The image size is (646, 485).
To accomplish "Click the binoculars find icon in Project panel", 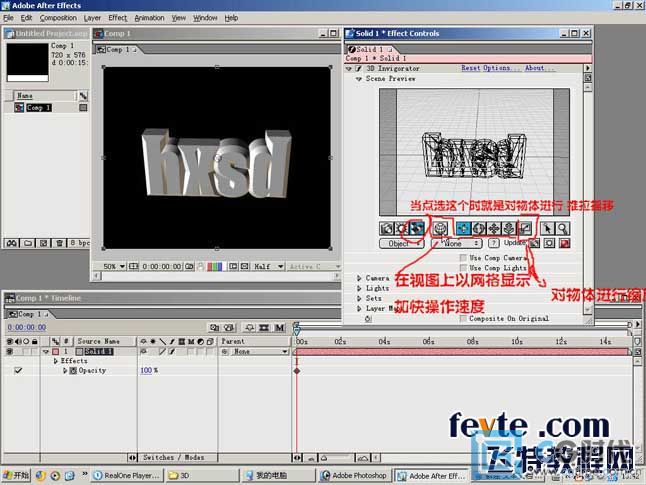I will click(x=12, y=243).
